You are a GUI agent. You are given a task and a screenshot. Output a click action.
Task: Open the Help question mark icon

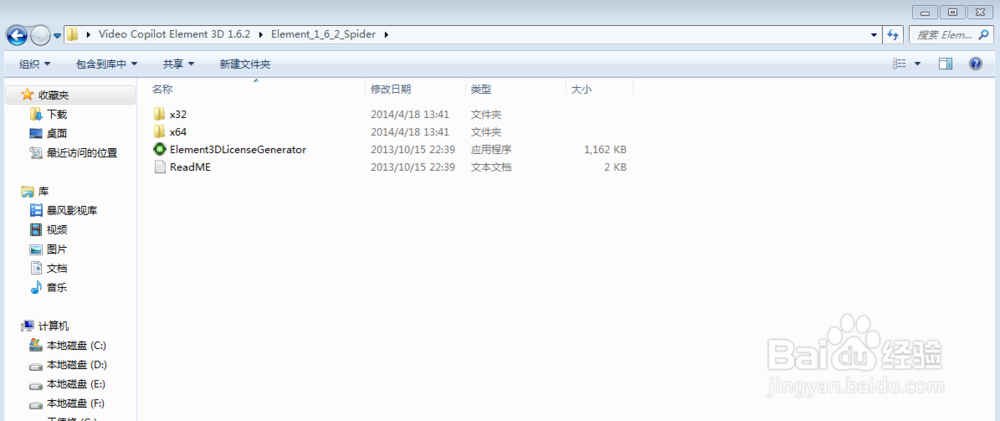[975, 63]
